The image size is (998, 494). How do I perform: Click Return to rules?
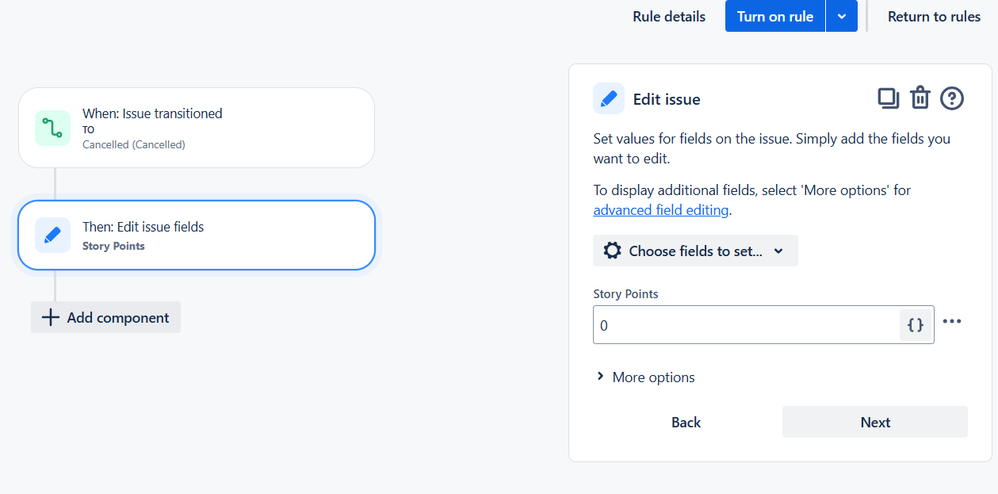[x=934, y=17]
